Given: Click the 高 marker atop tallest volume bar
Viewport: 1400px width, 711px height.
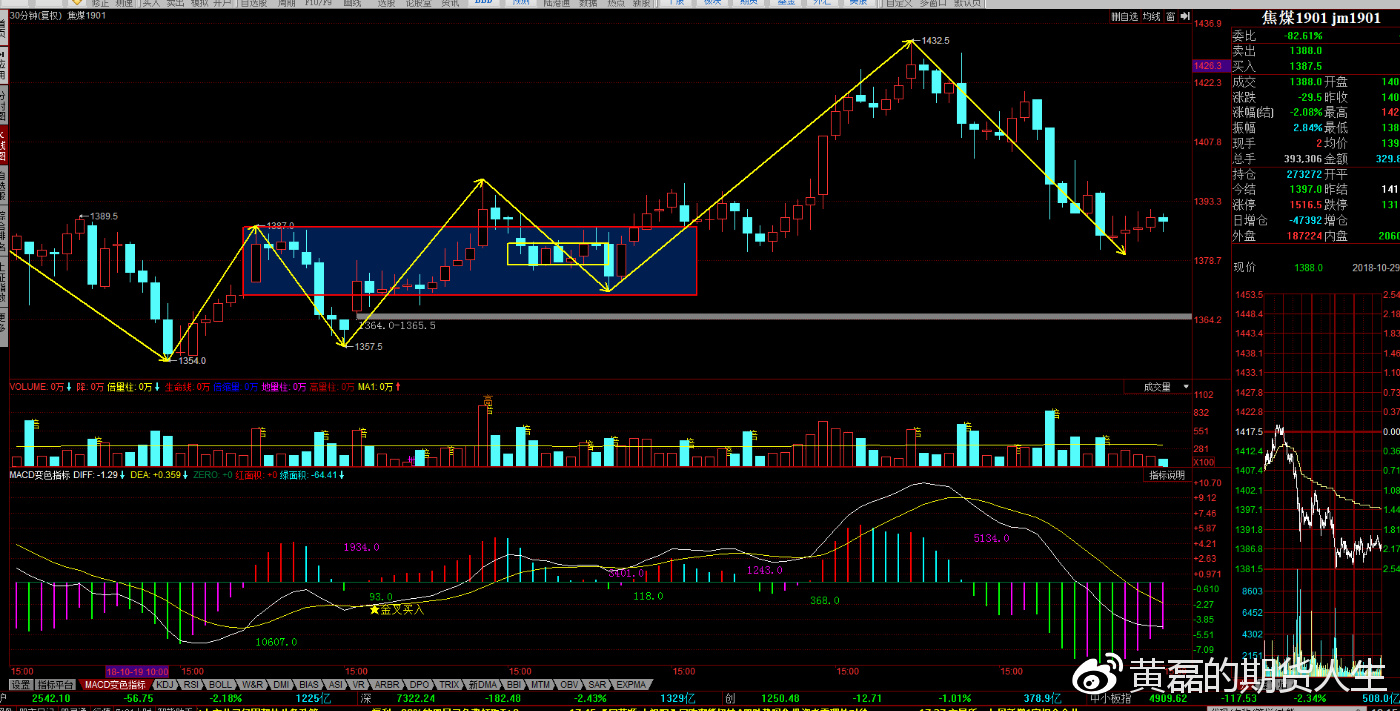Looking at the screenshot, I should (x=488, y=401).
